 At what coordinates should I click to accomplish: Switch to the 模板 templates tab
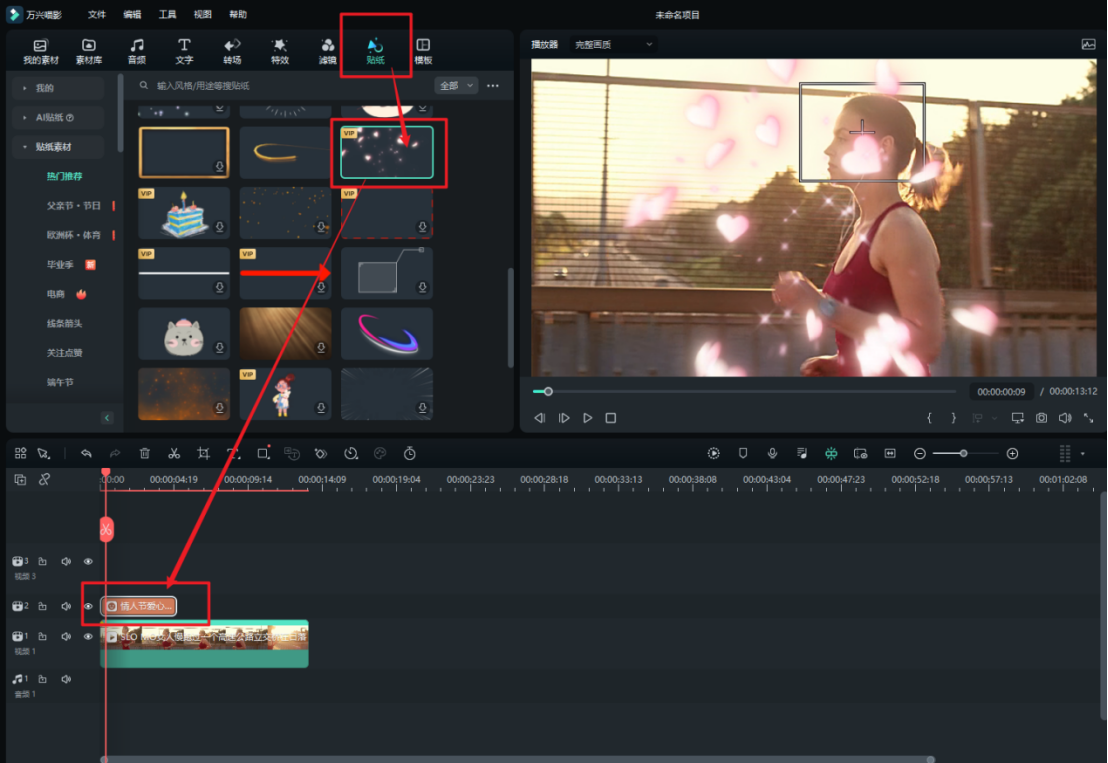(x=423, y=51)
